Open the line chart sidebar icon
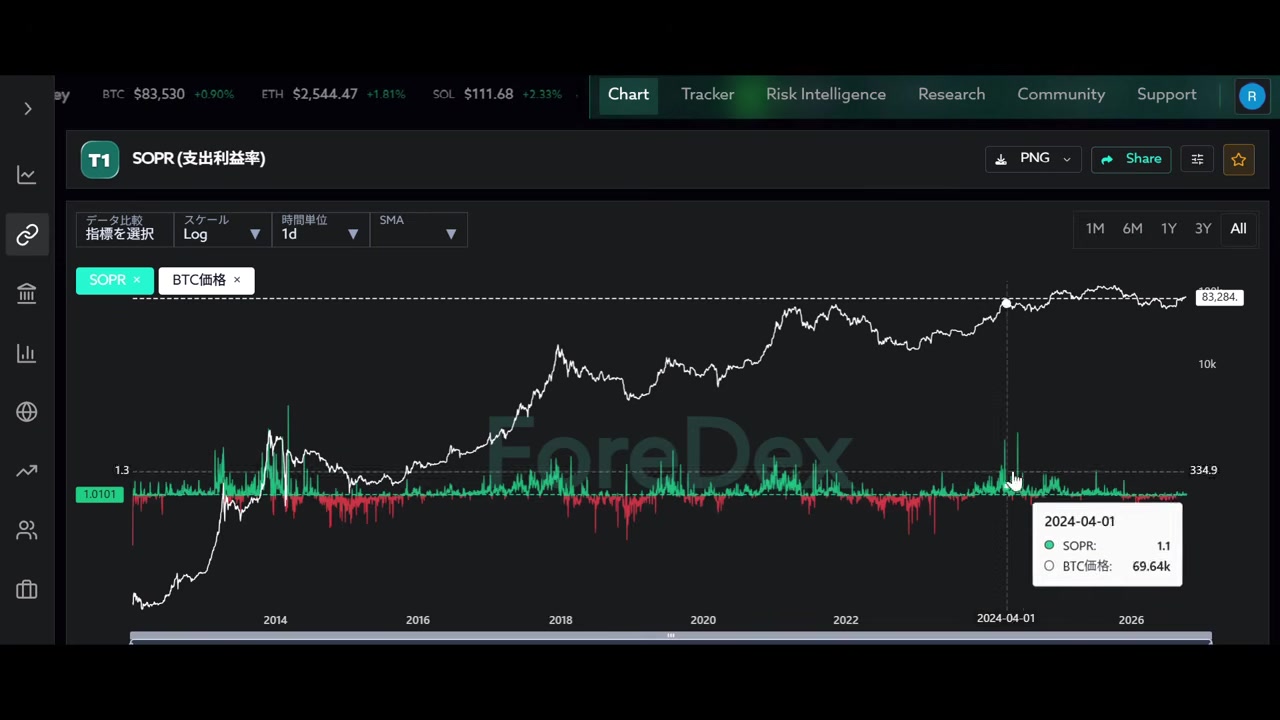 click(27, 175)
